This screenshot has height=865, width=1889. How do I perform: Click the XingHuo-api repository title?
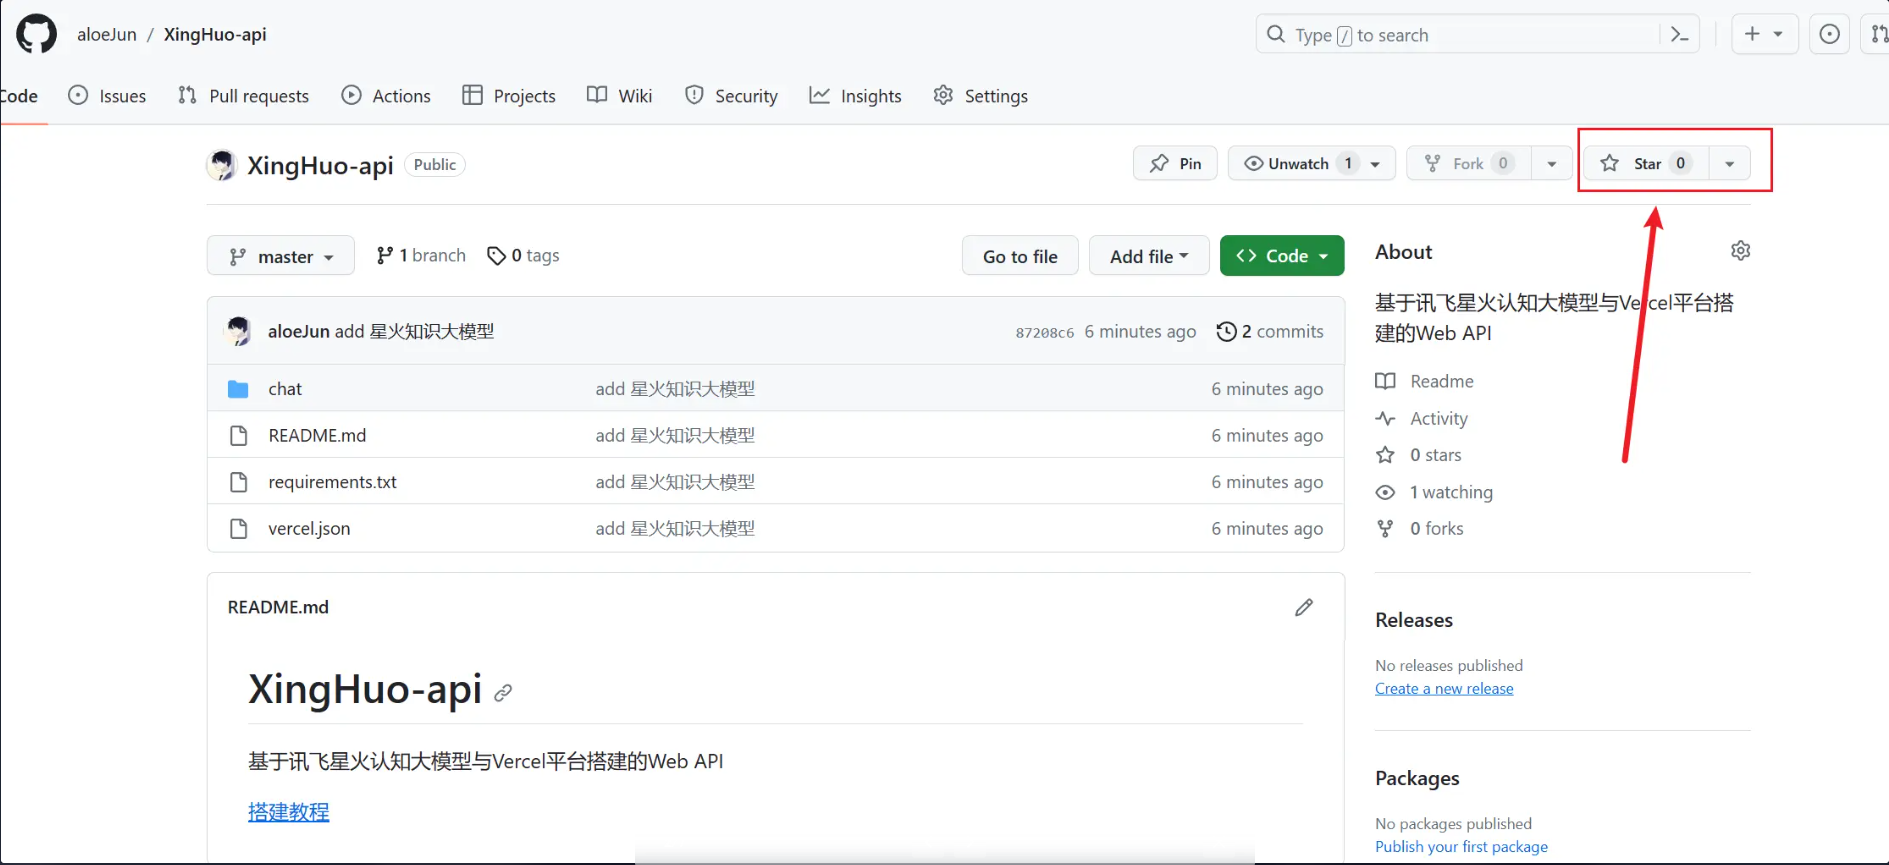320,165
